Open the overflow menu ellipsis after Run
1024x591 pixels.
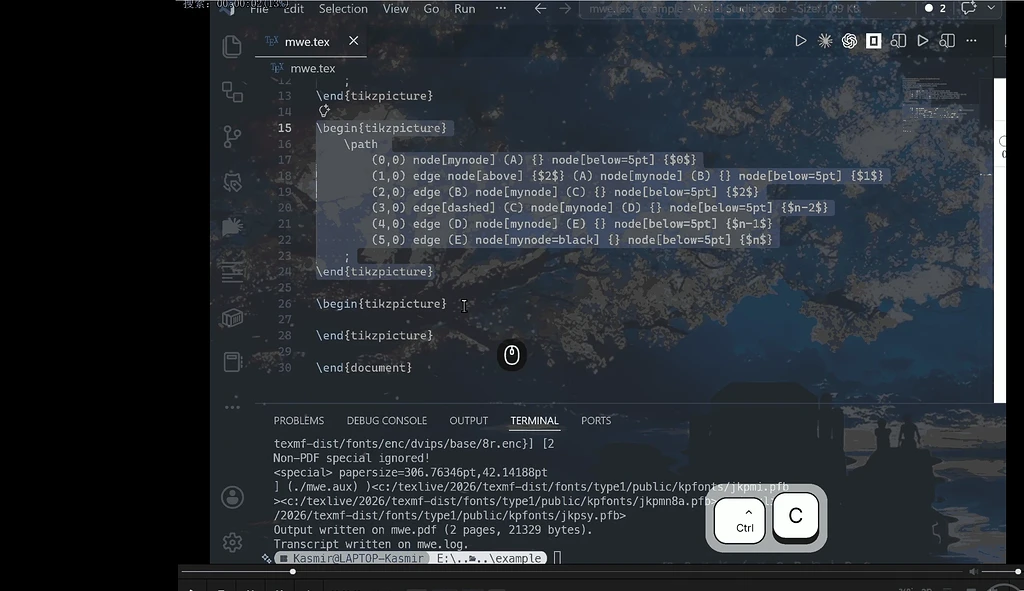click(x=500, y=8)
